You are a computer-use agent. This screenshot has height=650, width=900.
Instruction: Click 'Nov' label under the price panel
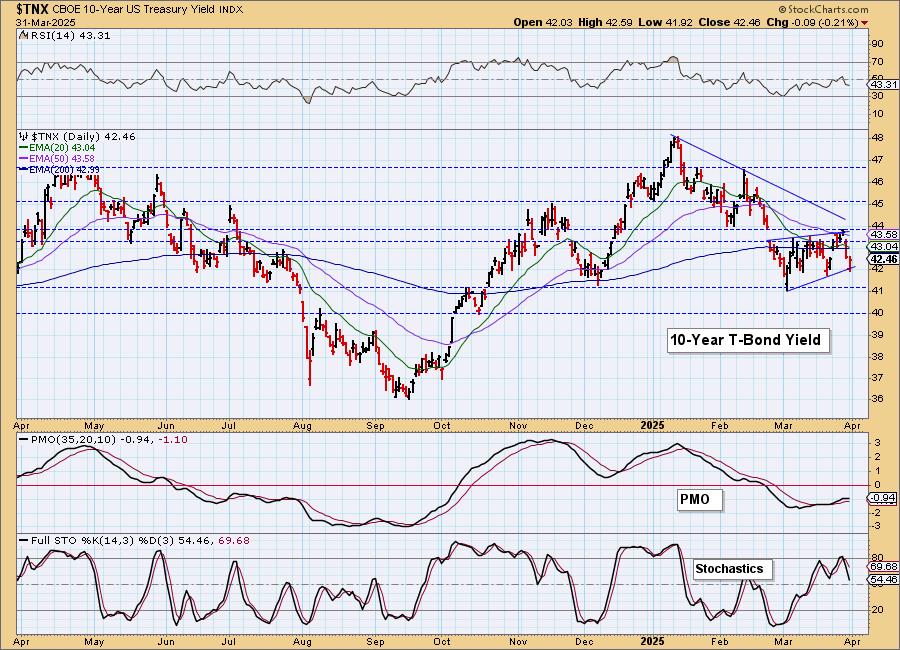518,426
